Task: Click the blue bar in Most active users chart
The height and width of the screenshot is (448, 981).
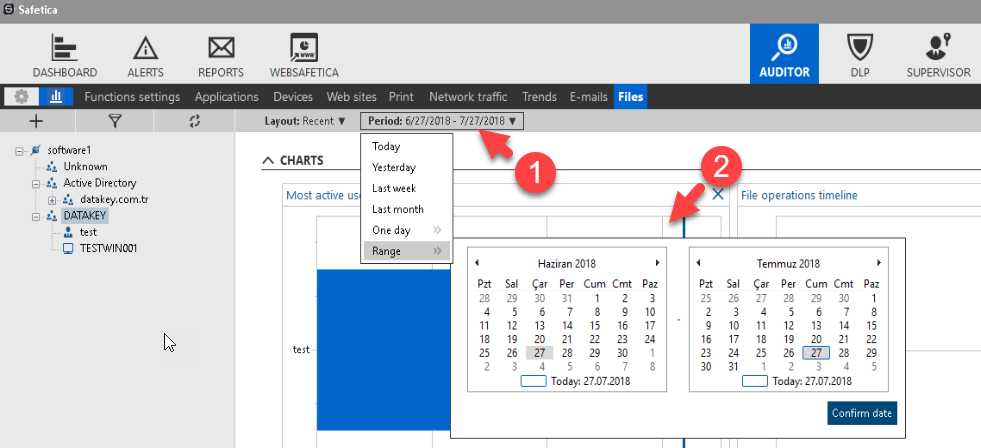Action: coord(384,350)
